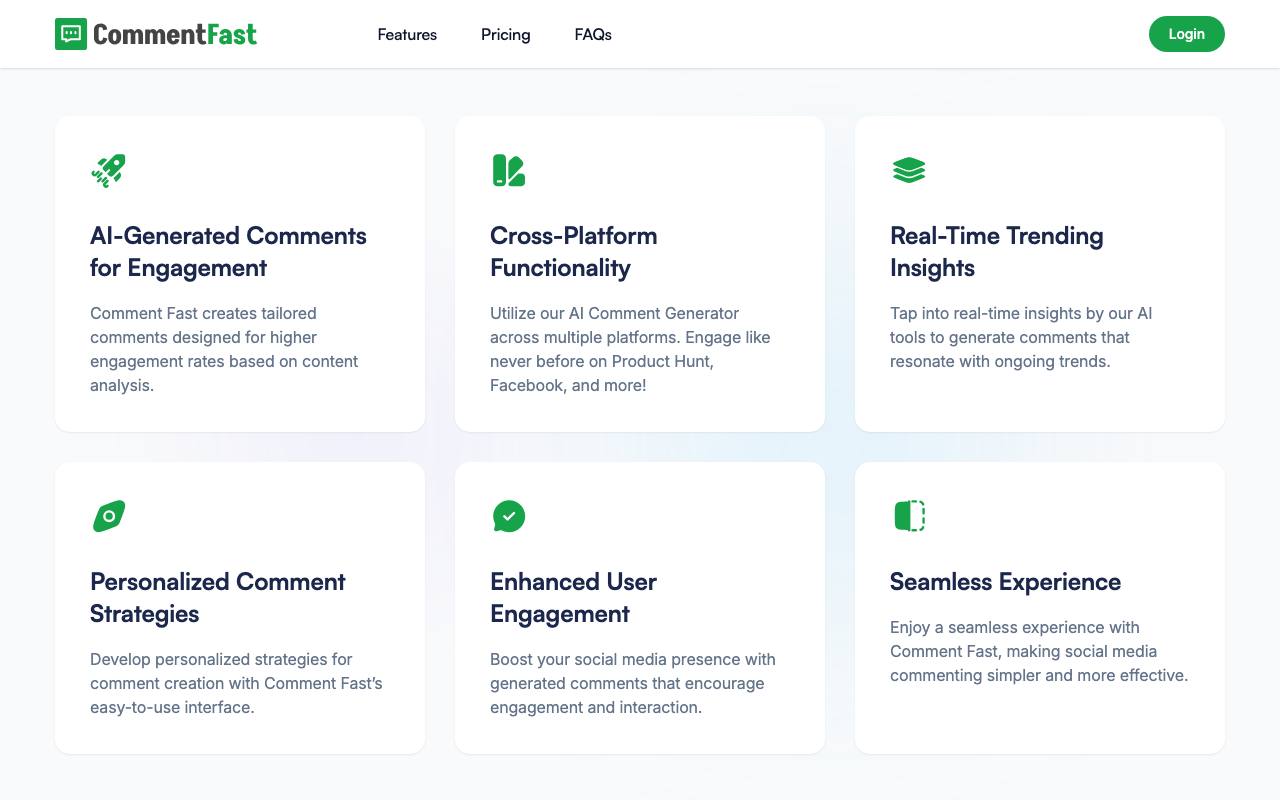The width and height of the screenshot is (1280, 800).
Task: Click the Seamless Experience heading
Action: tap(1005, 582)
